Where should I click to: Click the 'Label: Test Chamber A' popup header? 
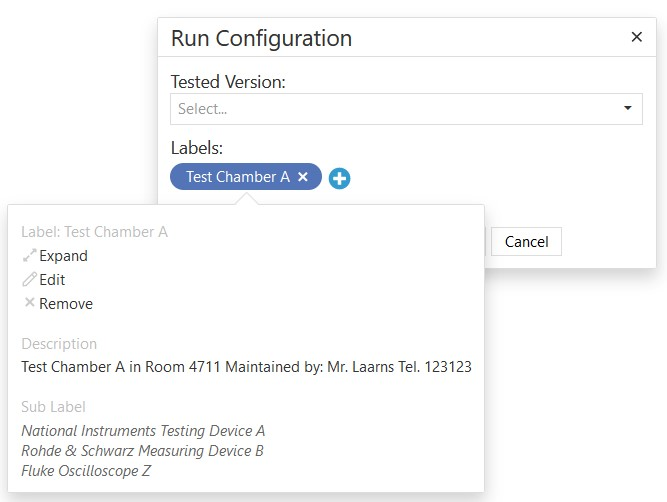94,232
